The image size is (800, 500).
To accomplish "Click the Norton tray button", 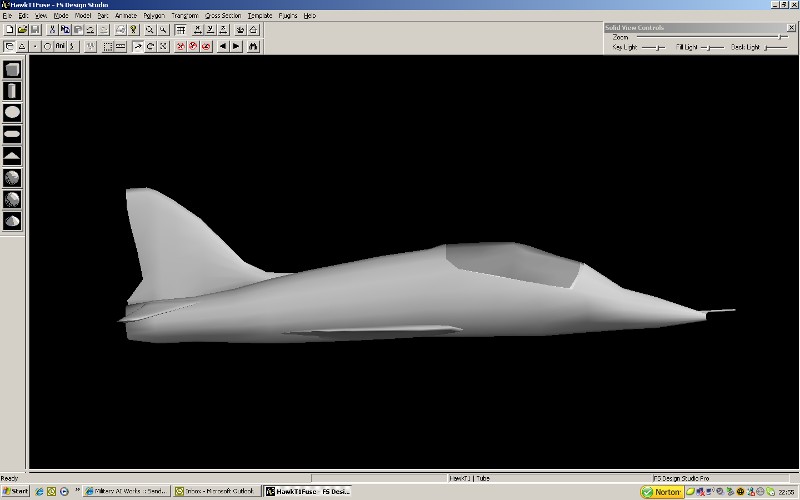I will (x=662, y=492).
